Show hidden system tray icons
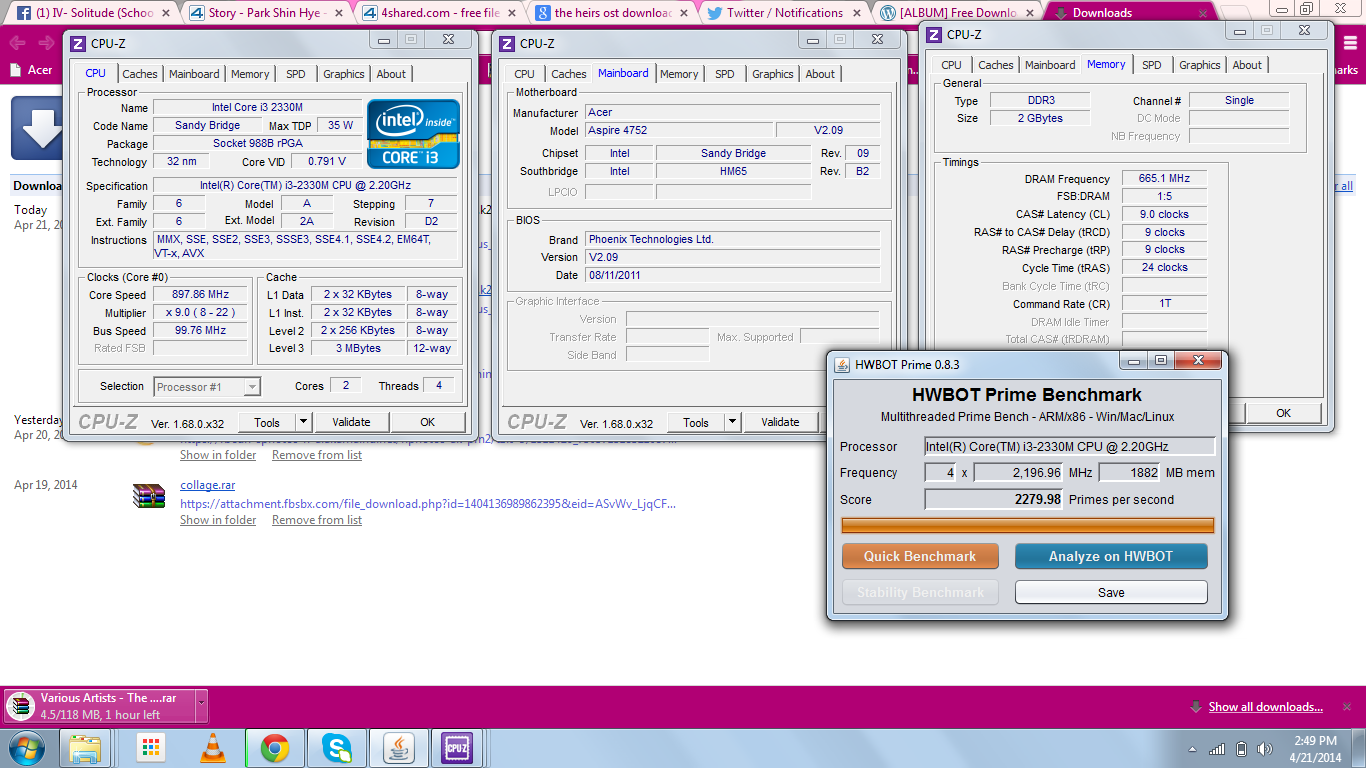 pyautogui.click(x=1192, y=749)
